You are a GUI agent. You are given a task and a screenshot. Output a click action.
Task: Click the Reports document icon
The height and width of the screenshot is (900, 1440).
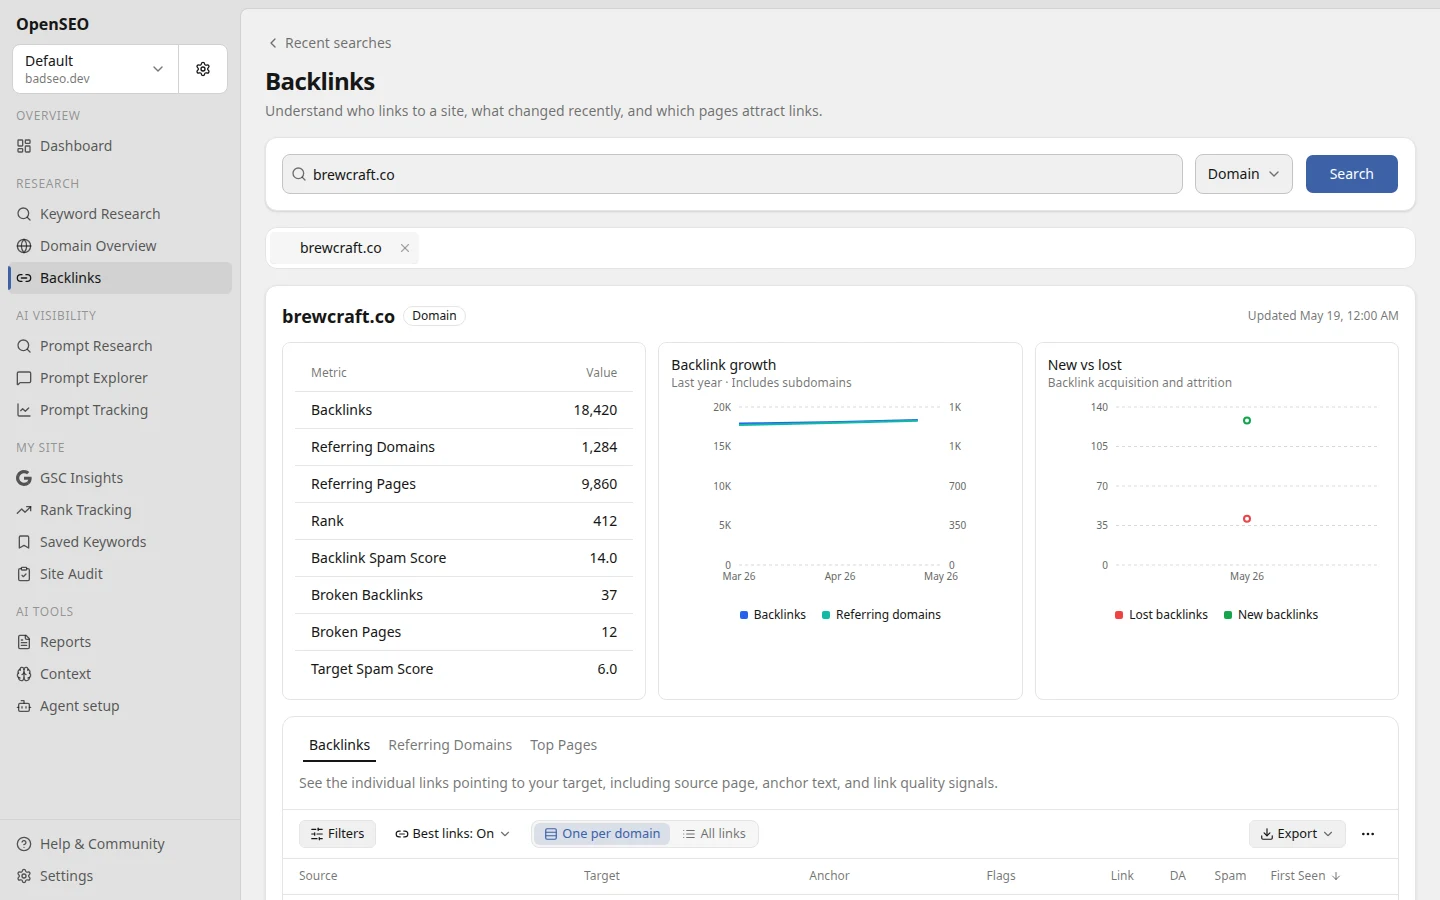coord(24,642)
